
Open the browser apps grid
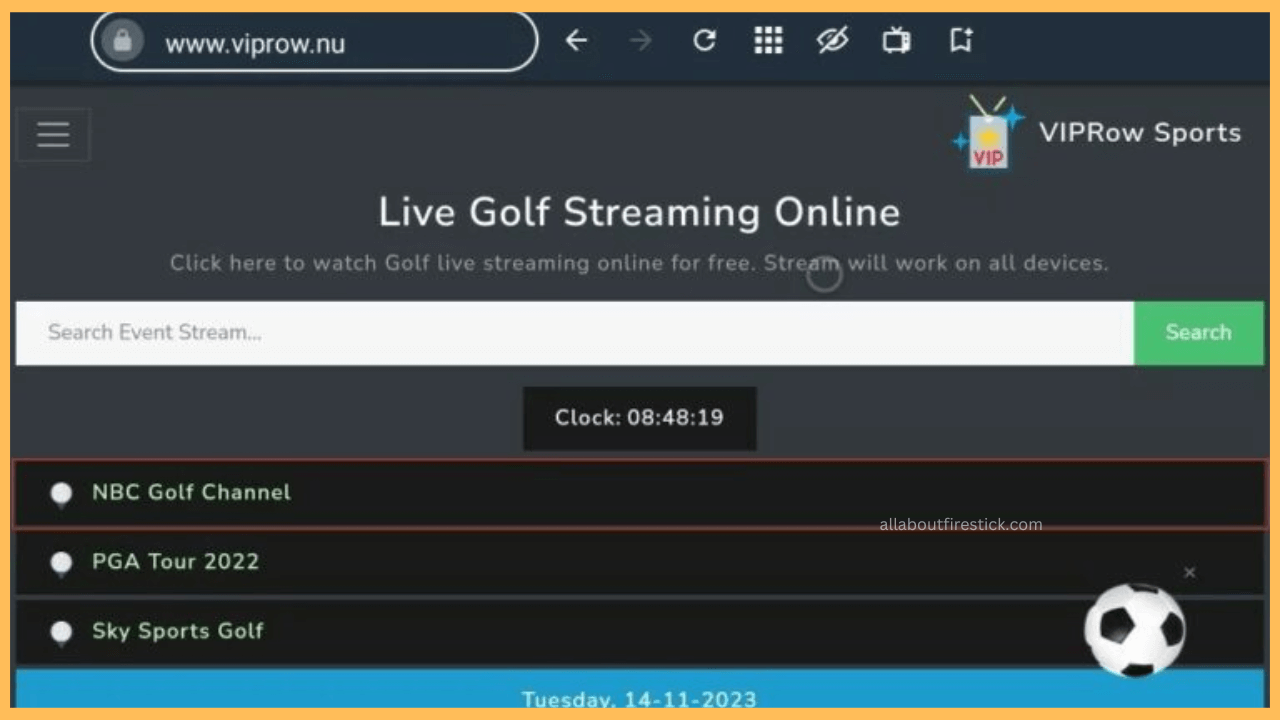pos(768,40)
